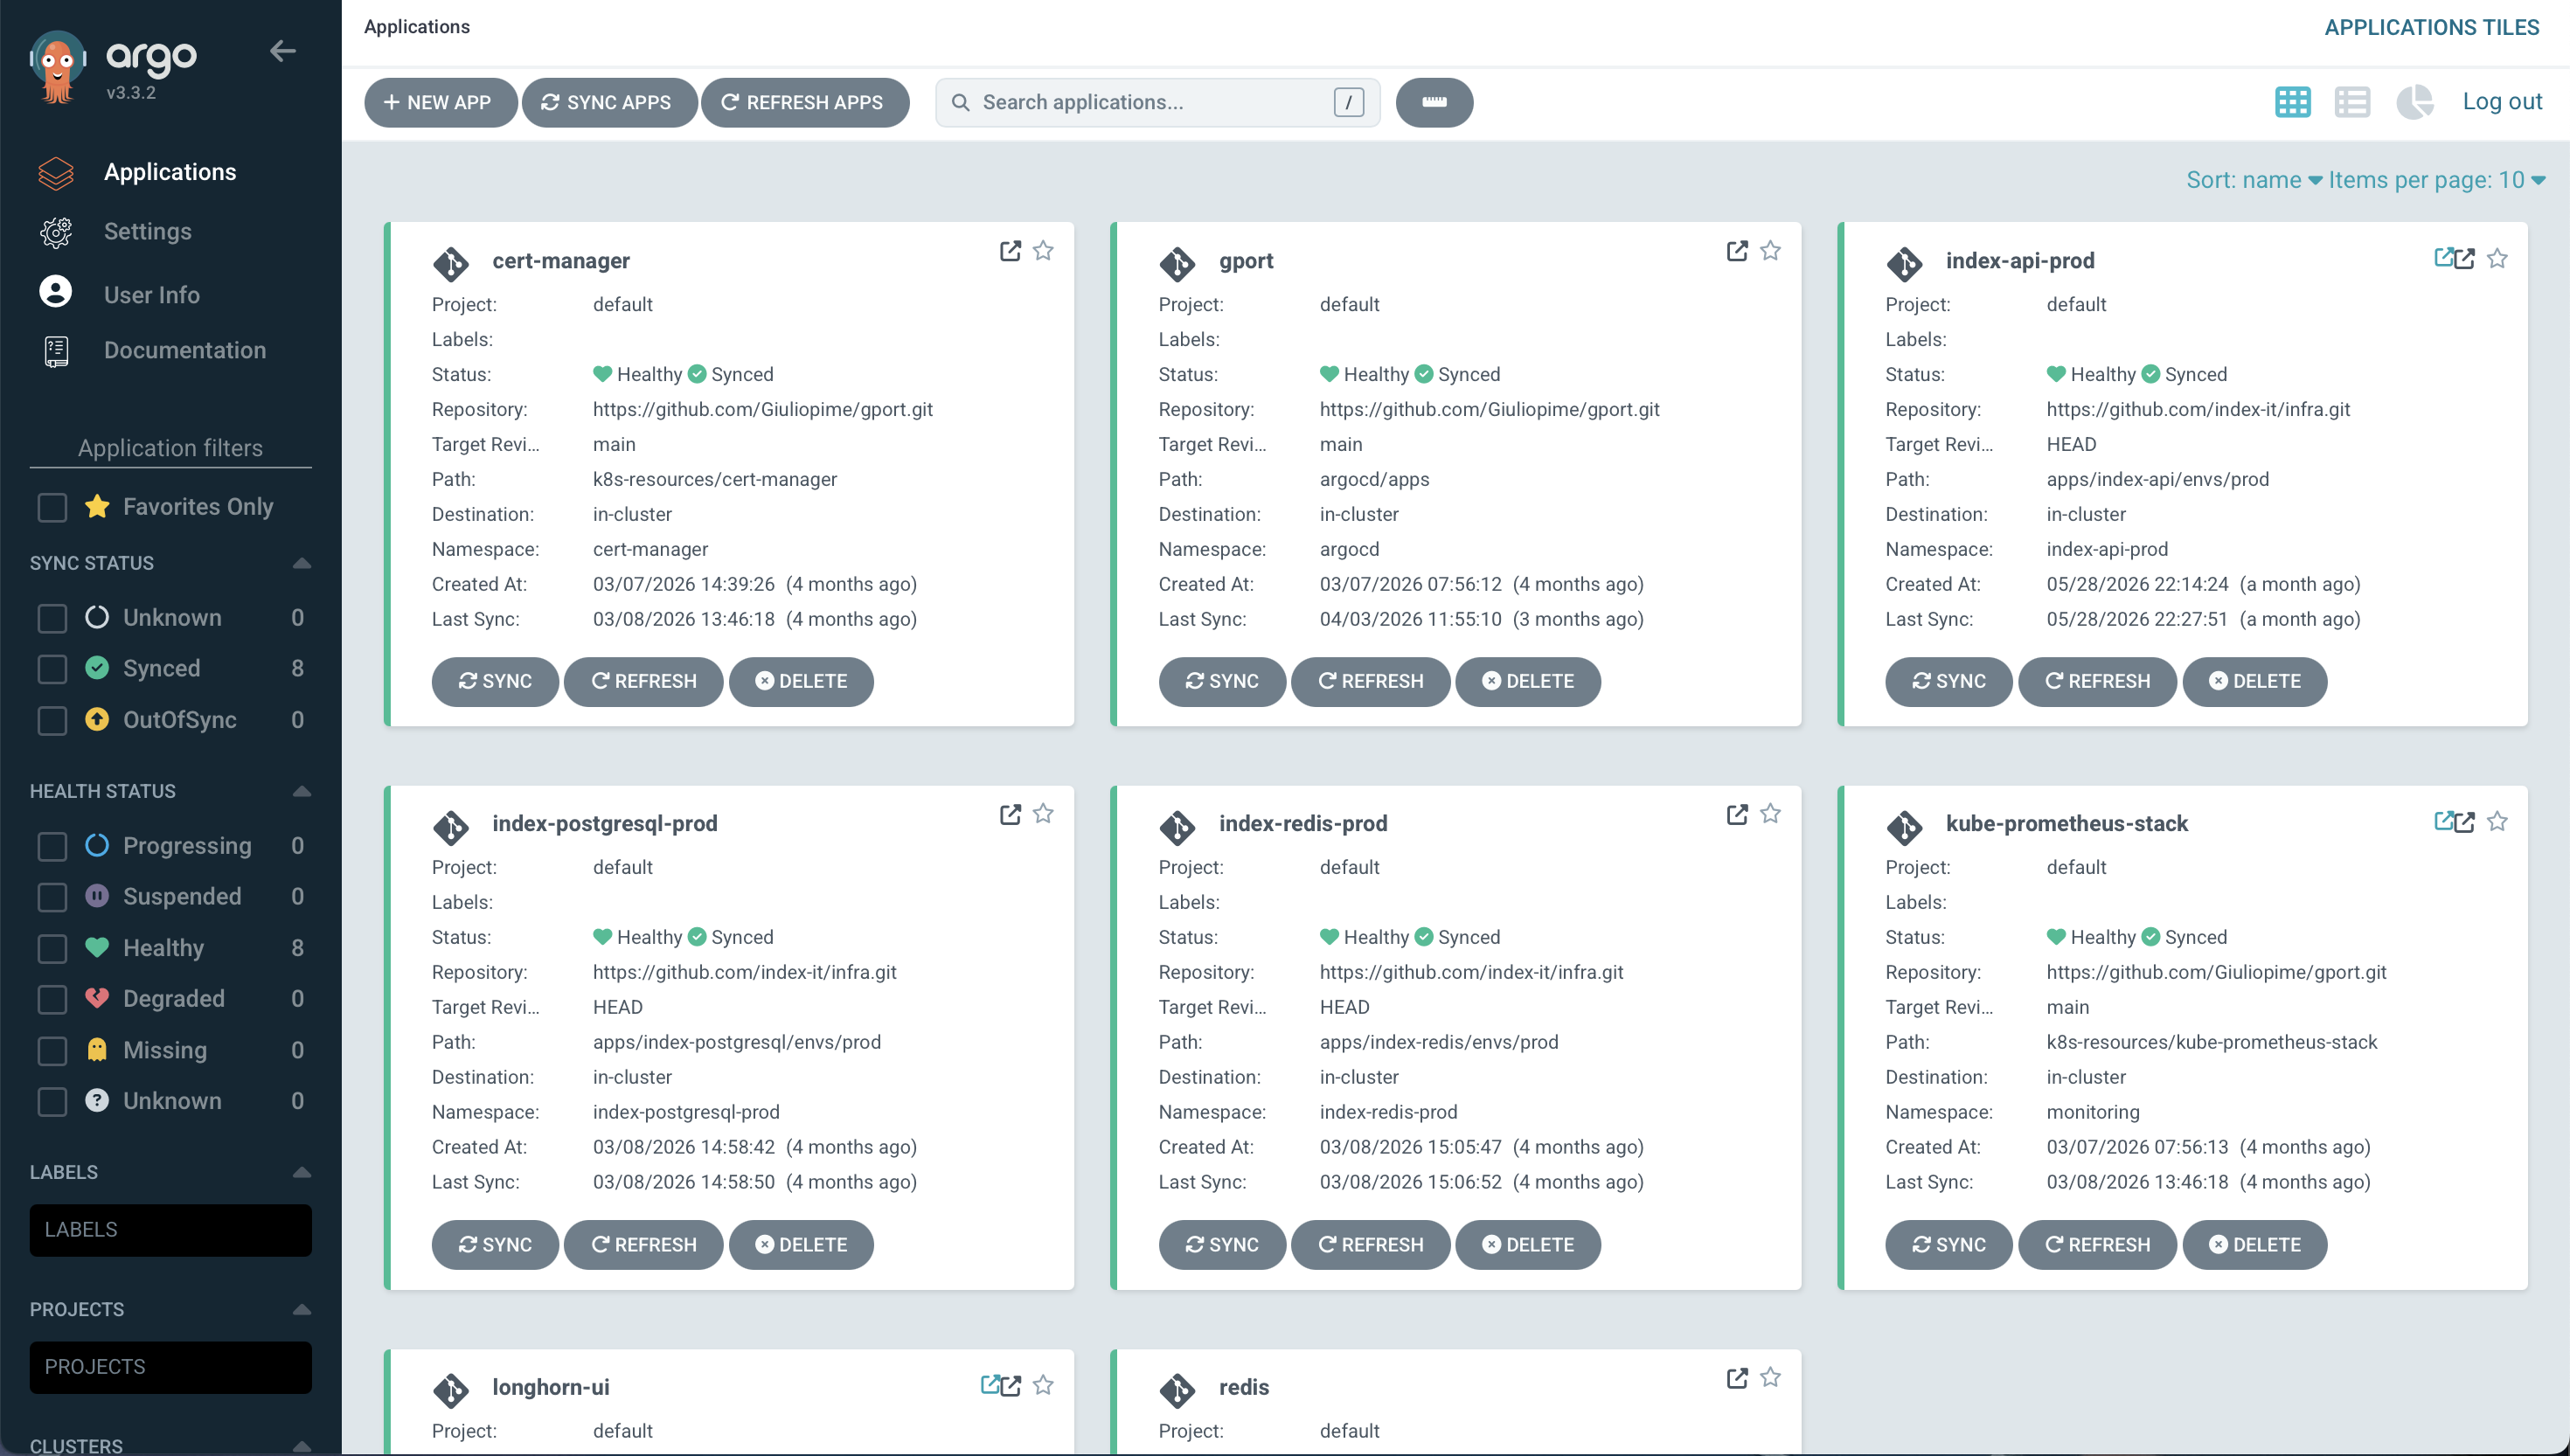Screen dimensions: 2570x1456
Task: Log out of Argo CD
Action: pos(2502,102)
